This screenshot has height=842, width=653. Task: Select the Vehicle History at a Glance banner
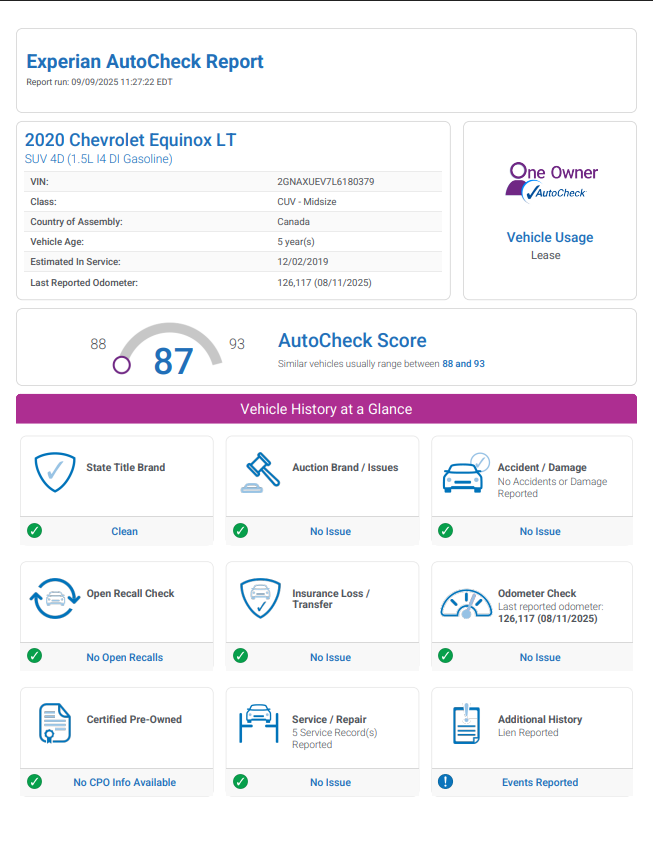pos(326,409)
